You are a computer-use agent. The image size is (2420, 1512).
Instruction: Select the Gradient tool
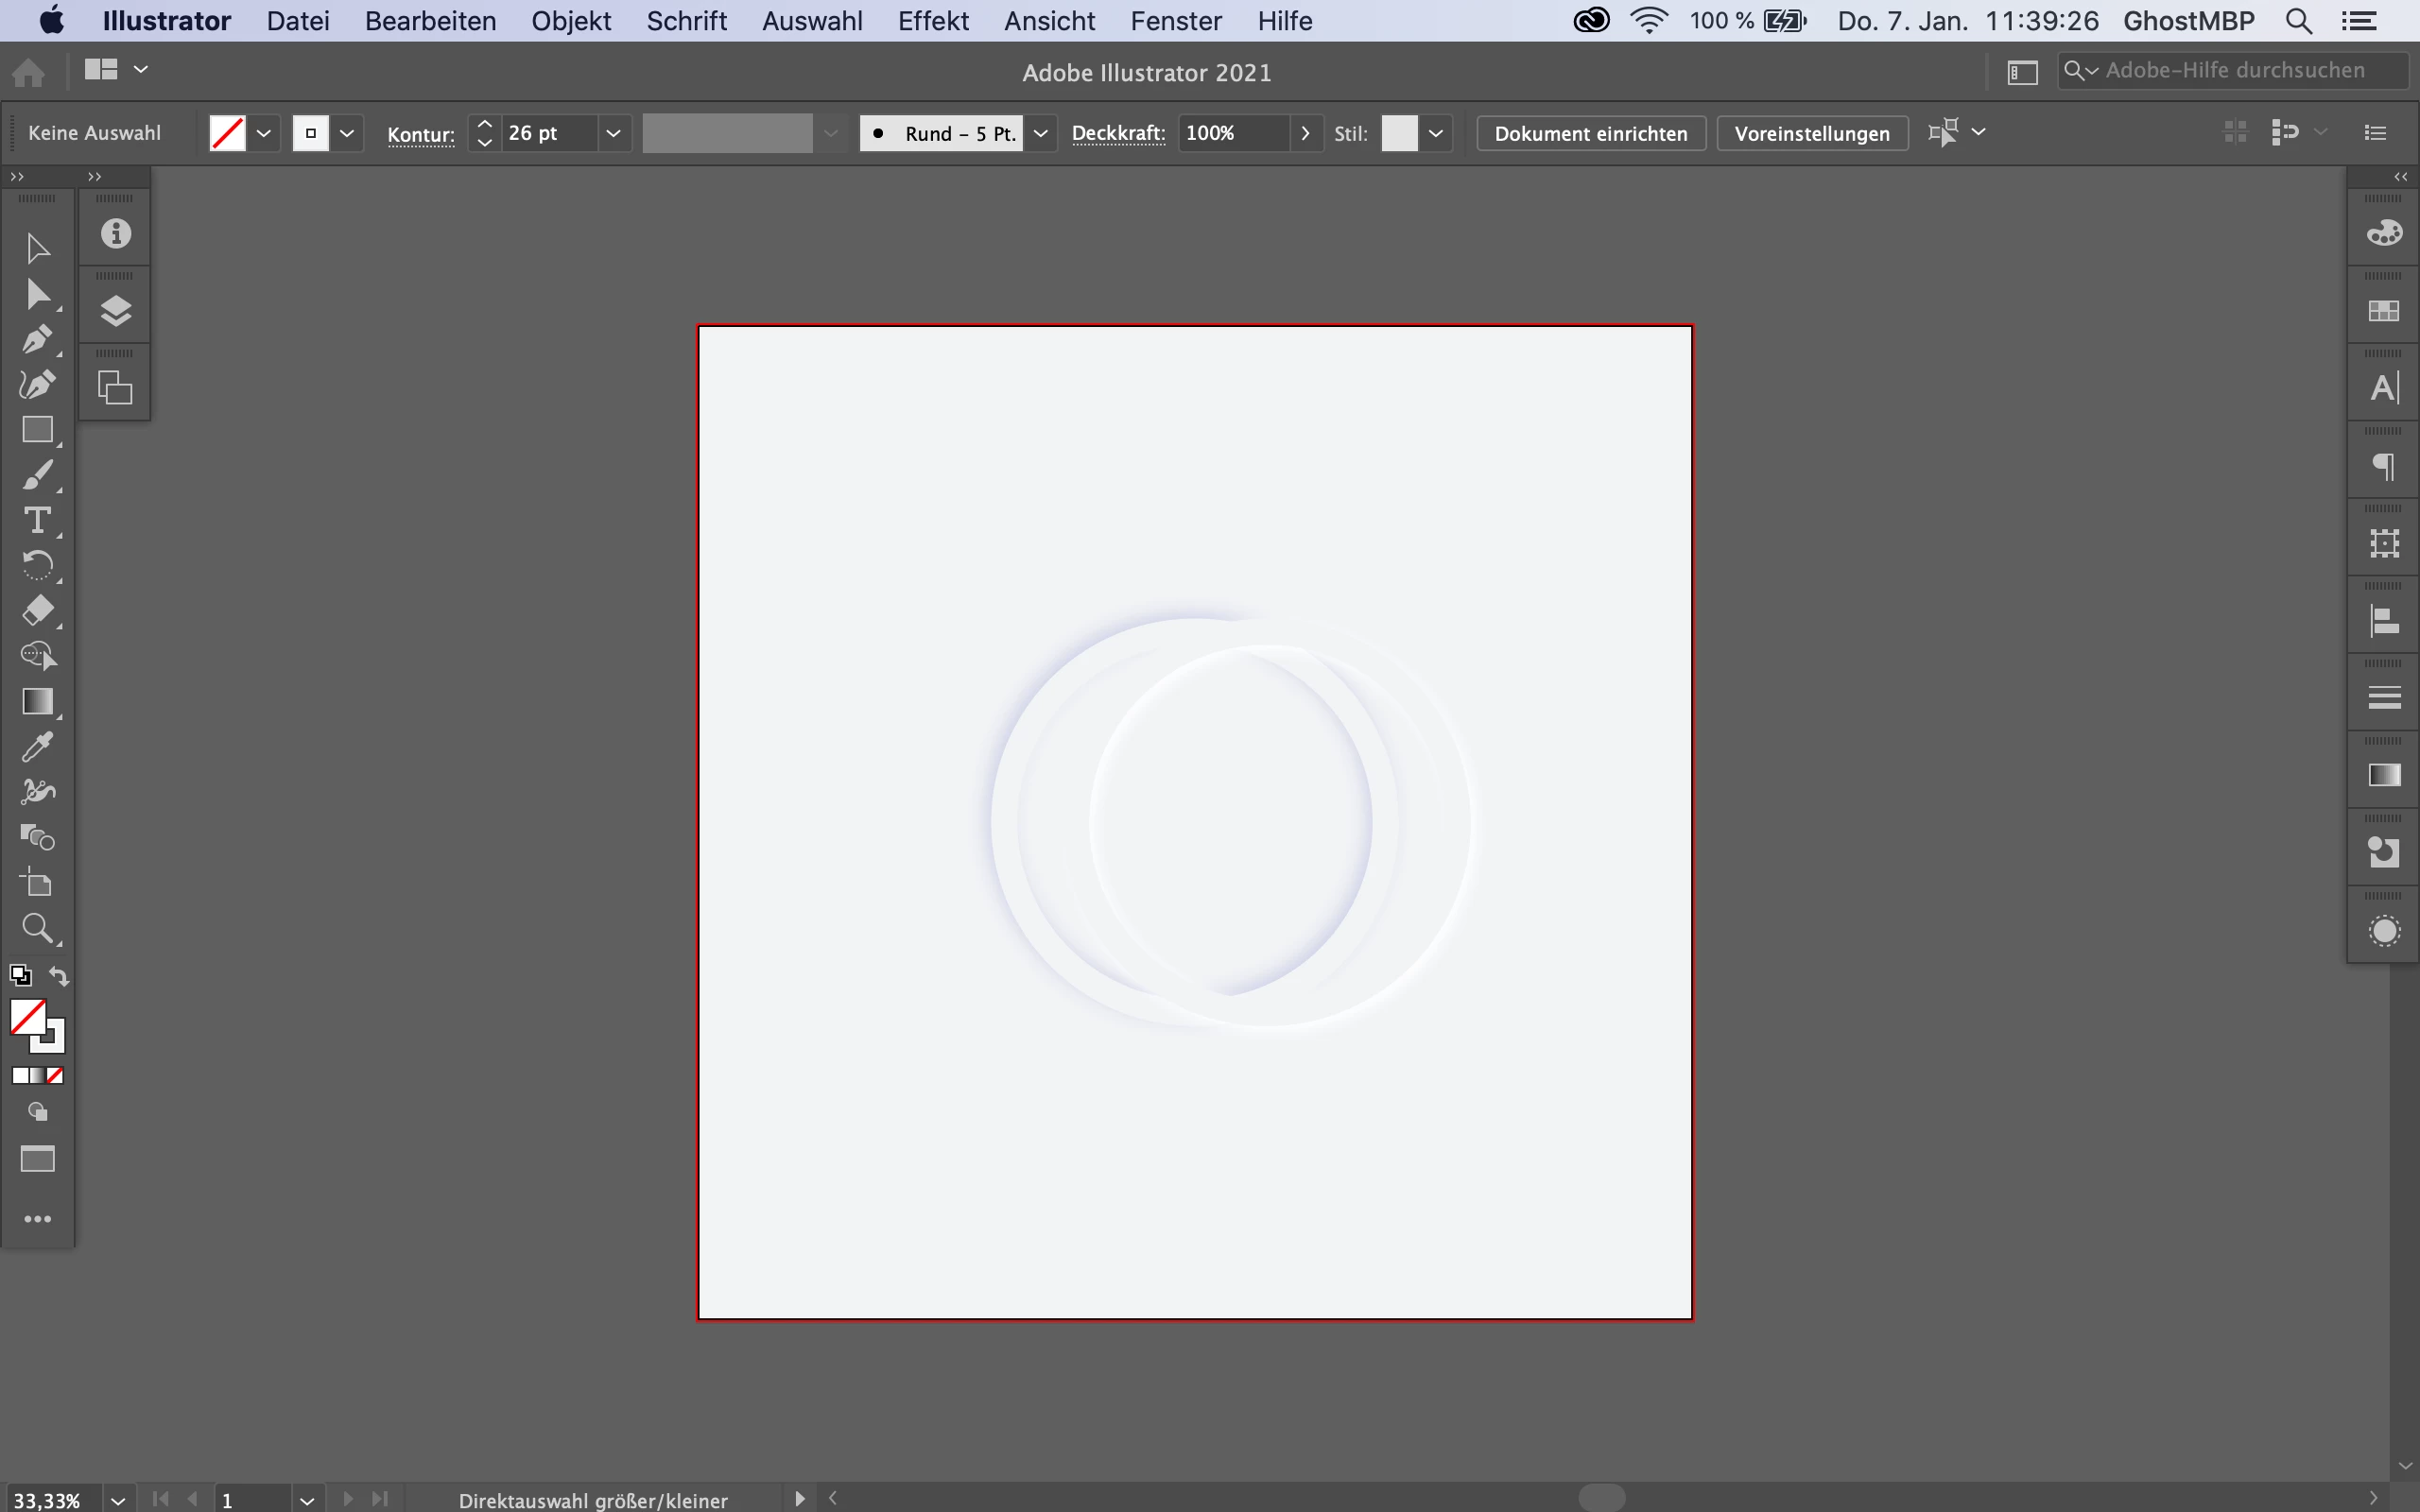37,702
